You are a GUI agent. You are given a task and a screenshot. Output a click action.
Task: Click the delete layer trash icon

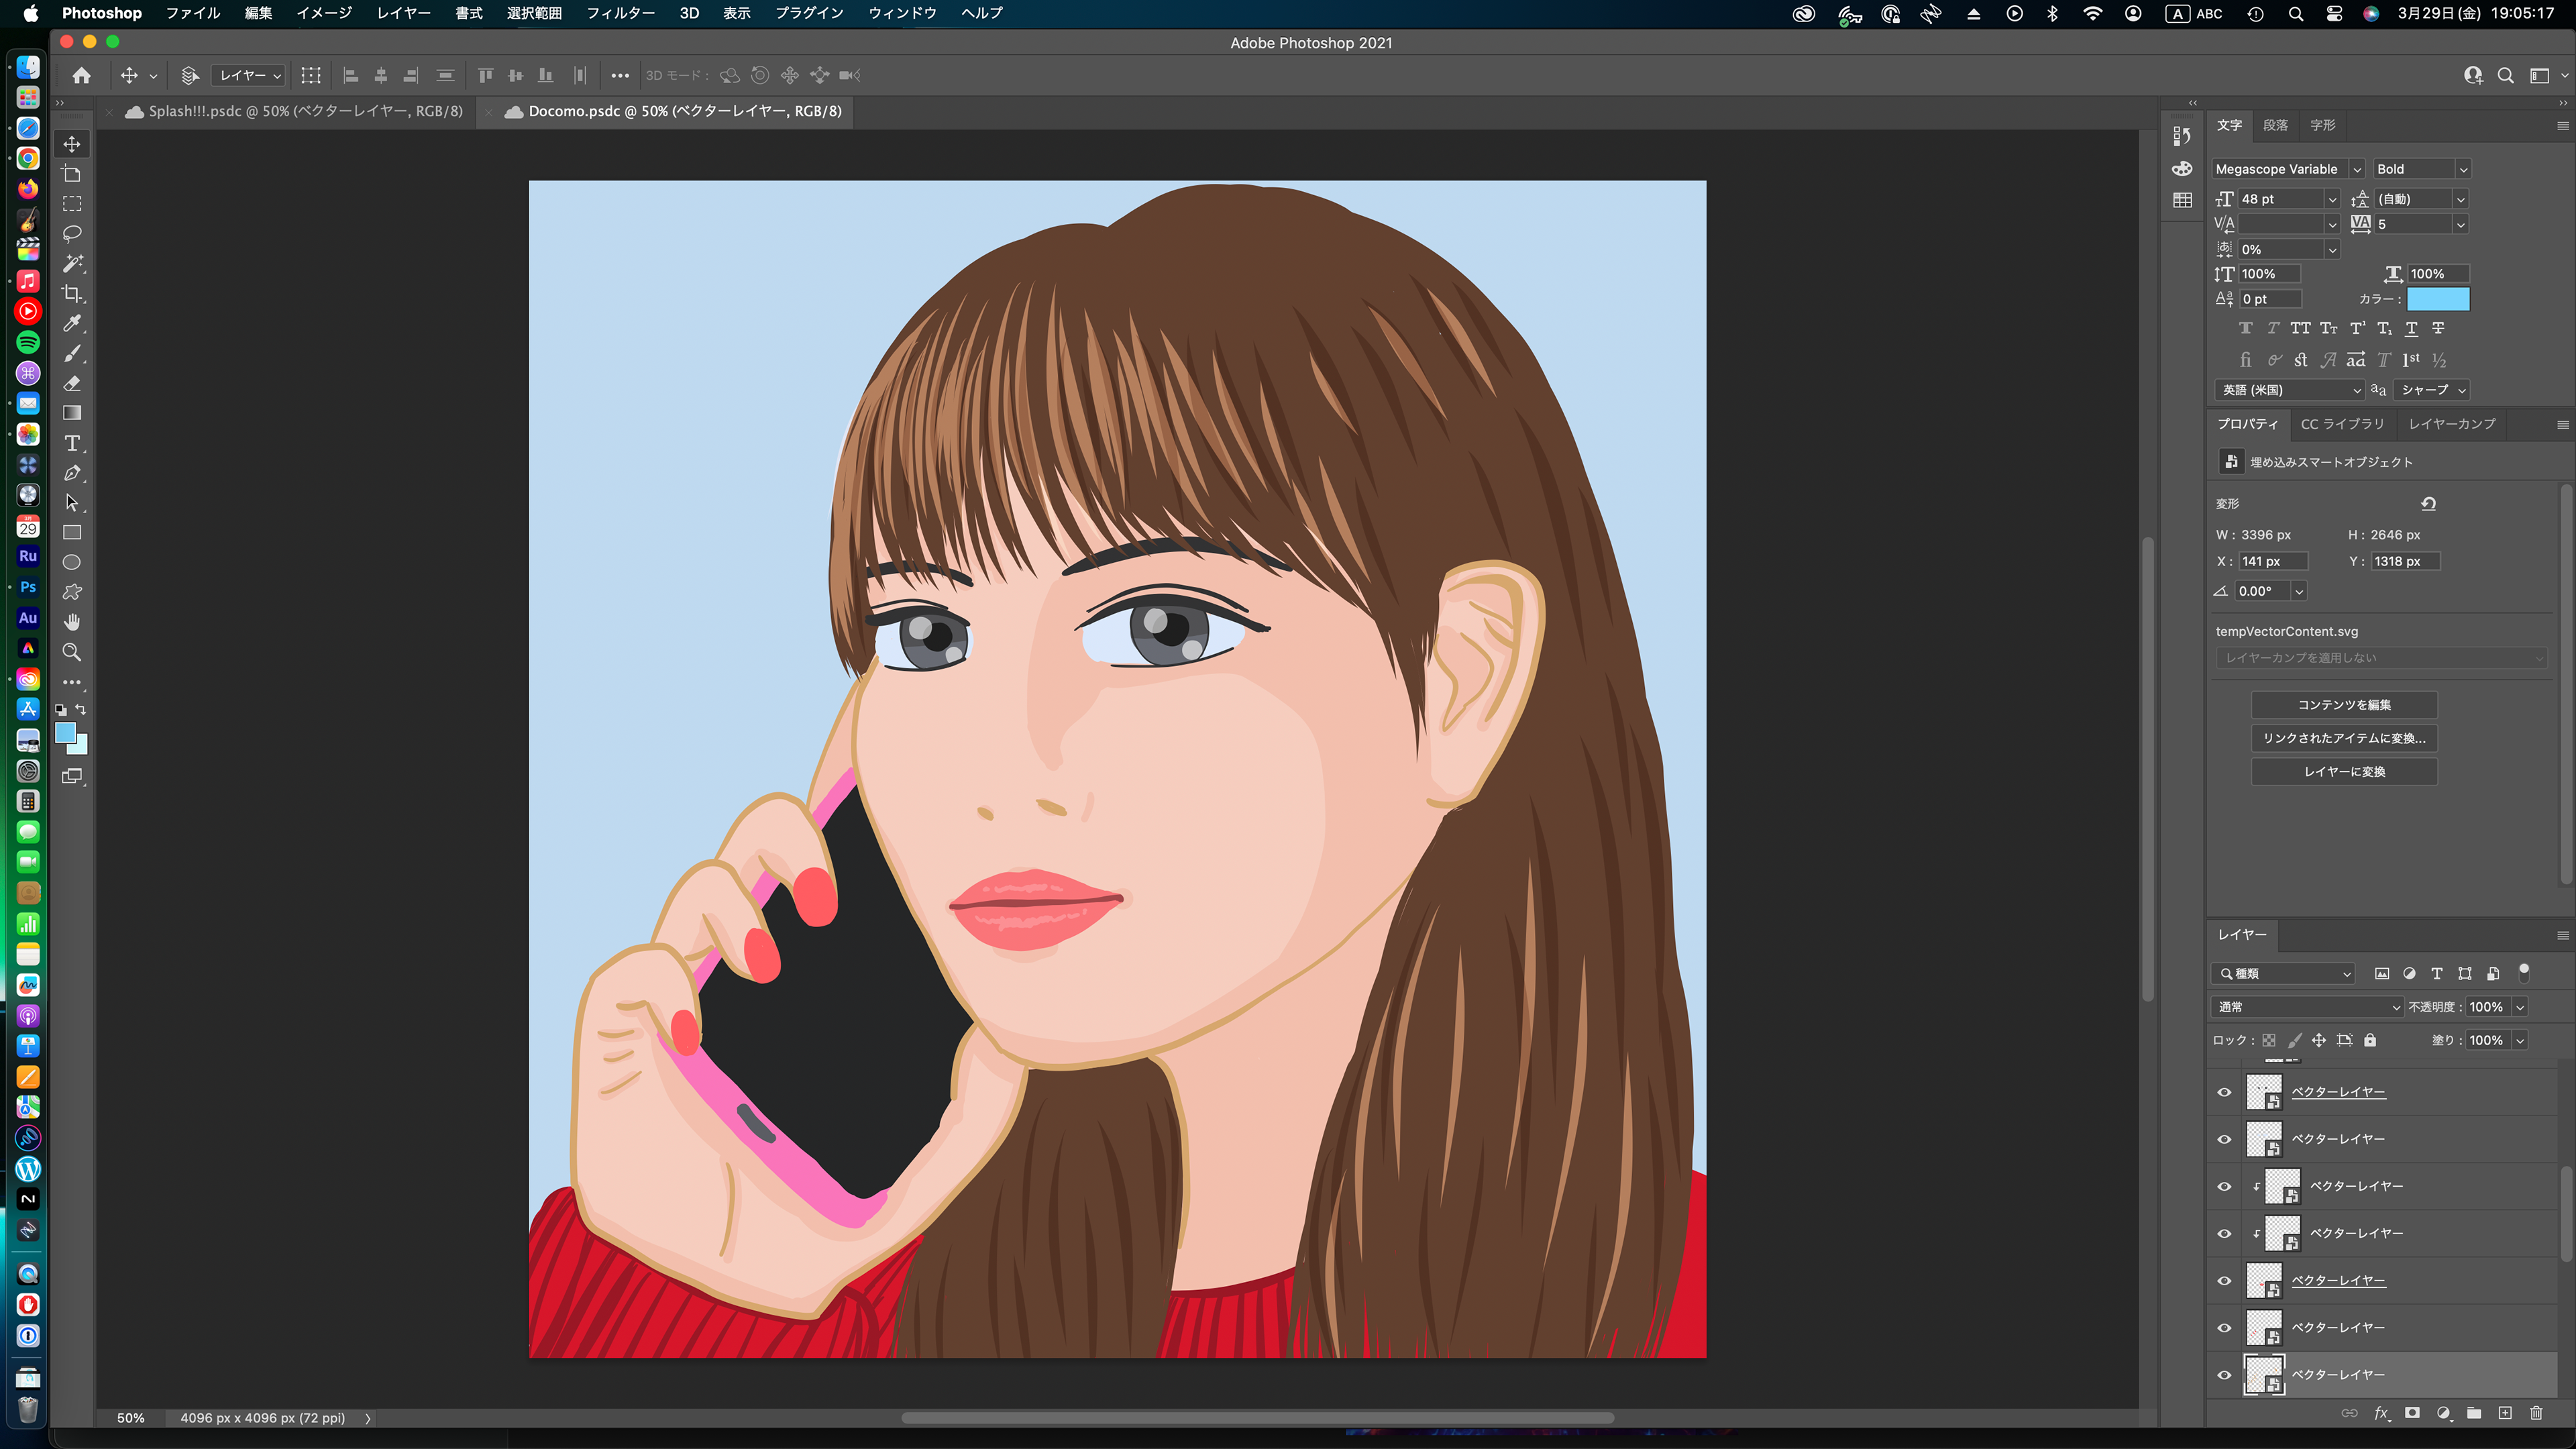2536,1413
